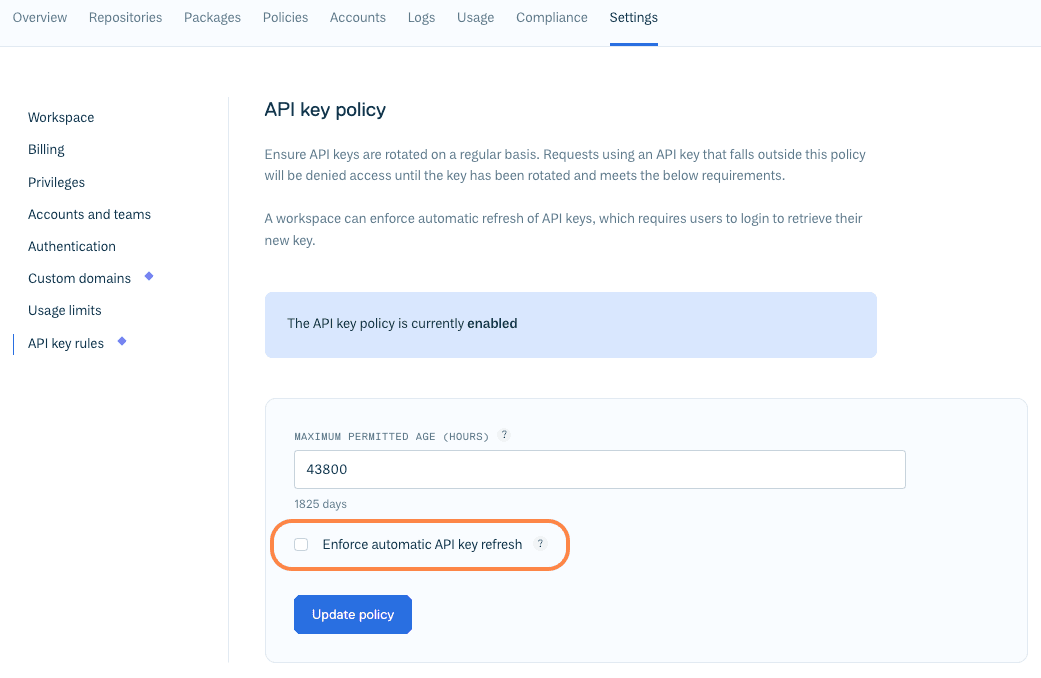1041x678 pixels.
Task: Click the 'API key policy' heading
Action: coord(325,110)
